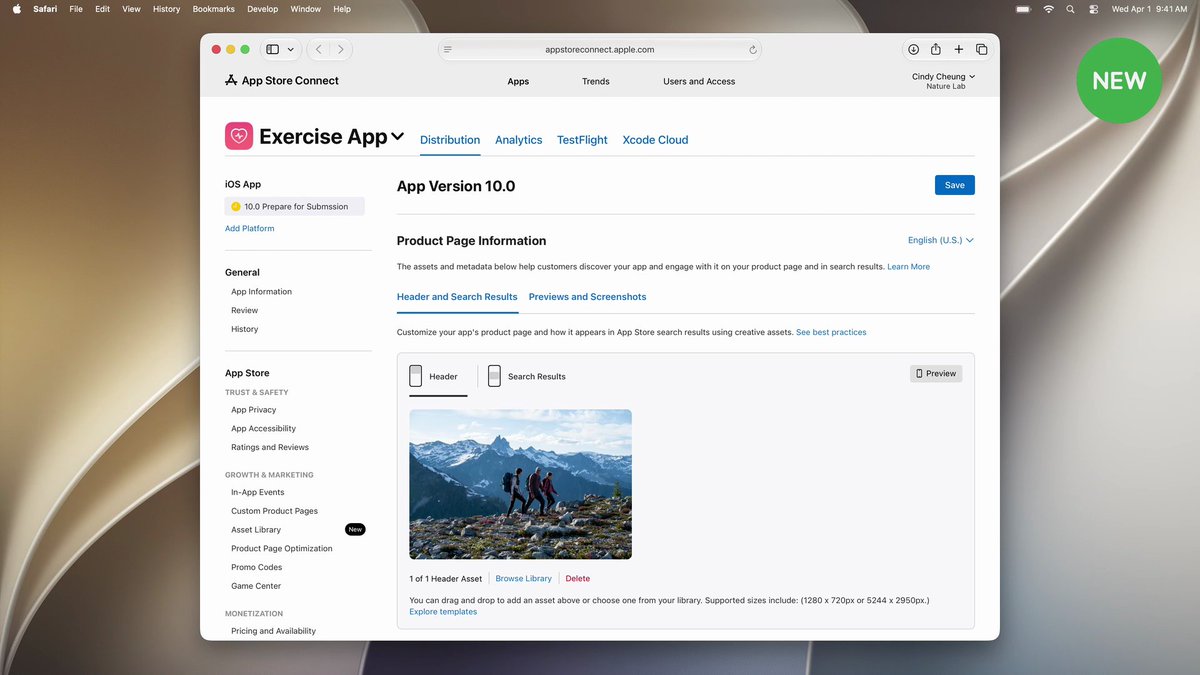Open App Information in sidebar

(x=262, y=292)
